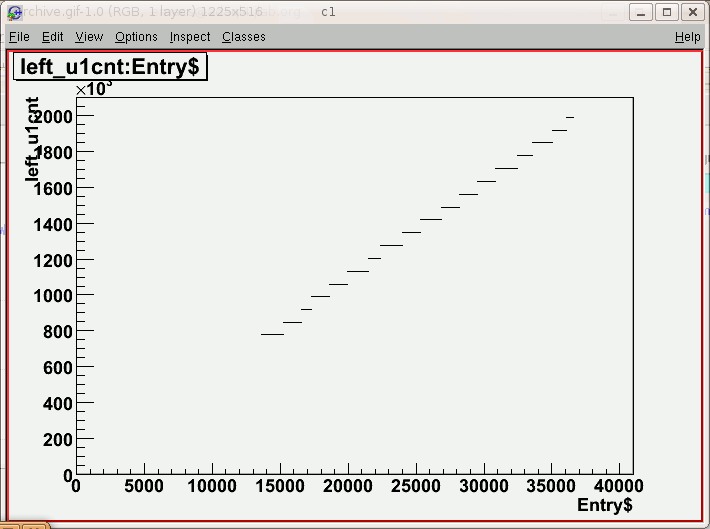Minimize the c1 canvas window
710x529 pixels.
(640, 12)
